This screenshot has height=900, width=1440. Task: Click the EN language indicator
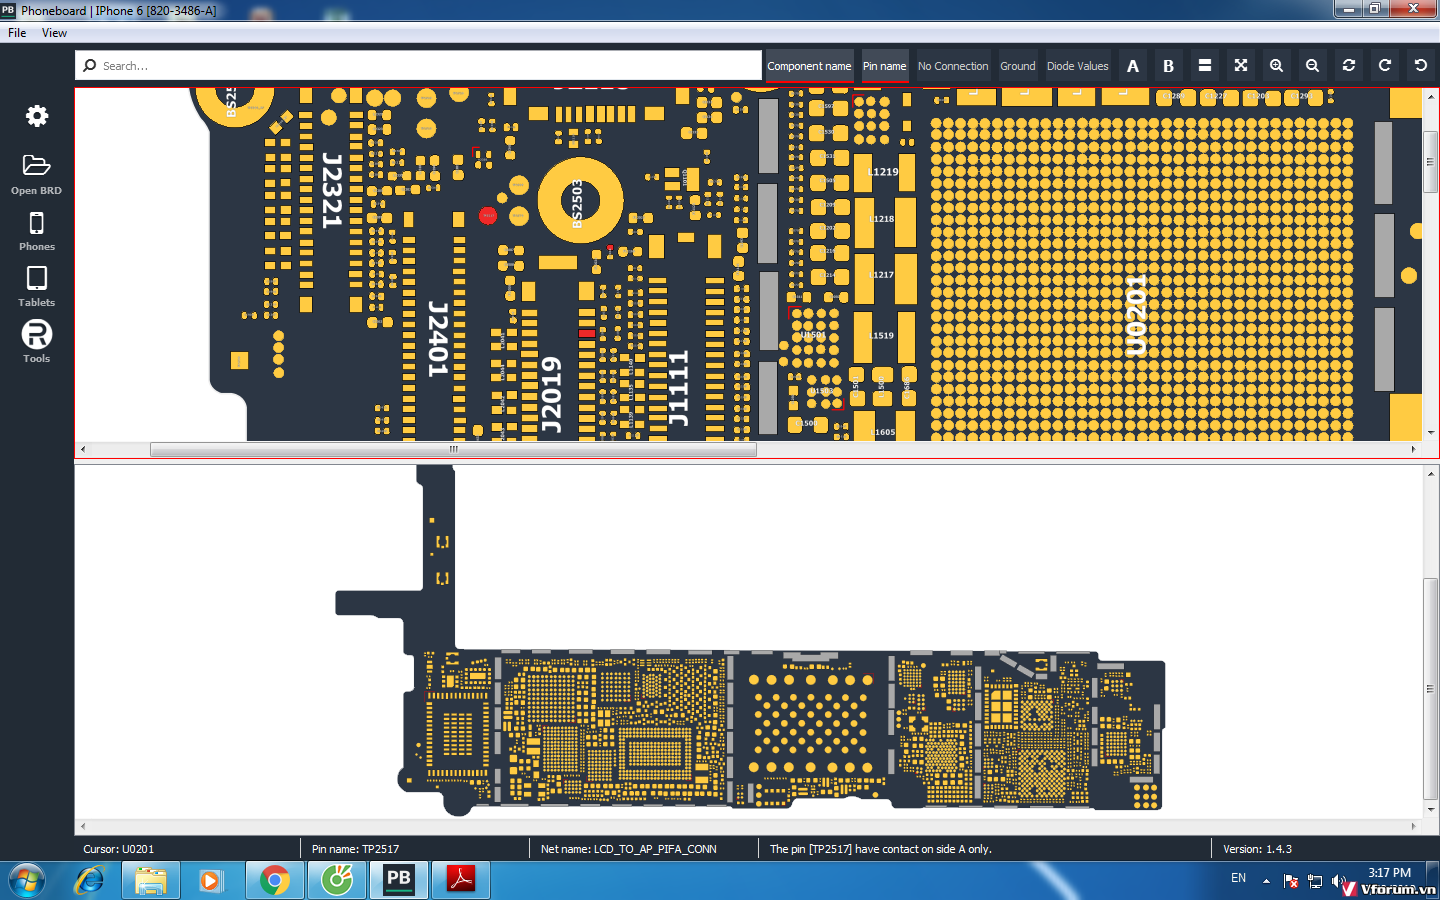[x=1238, y=878]
